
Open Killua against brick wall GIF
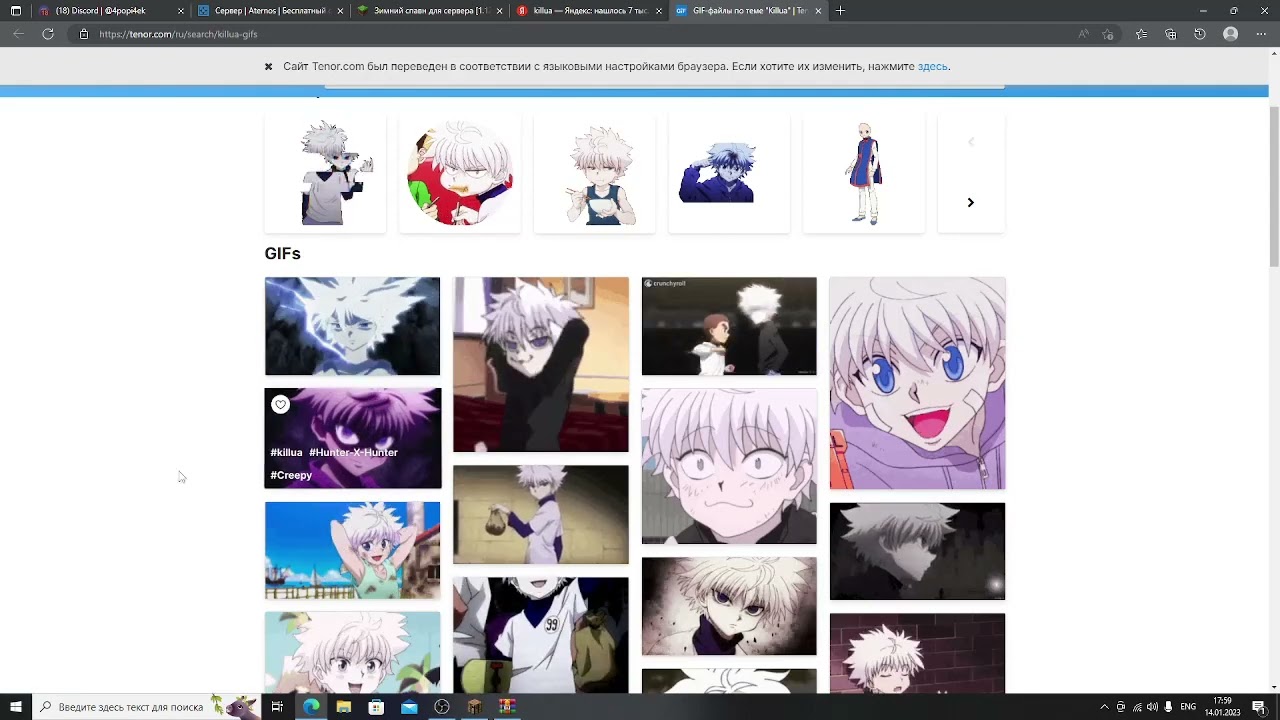point(917,653)
